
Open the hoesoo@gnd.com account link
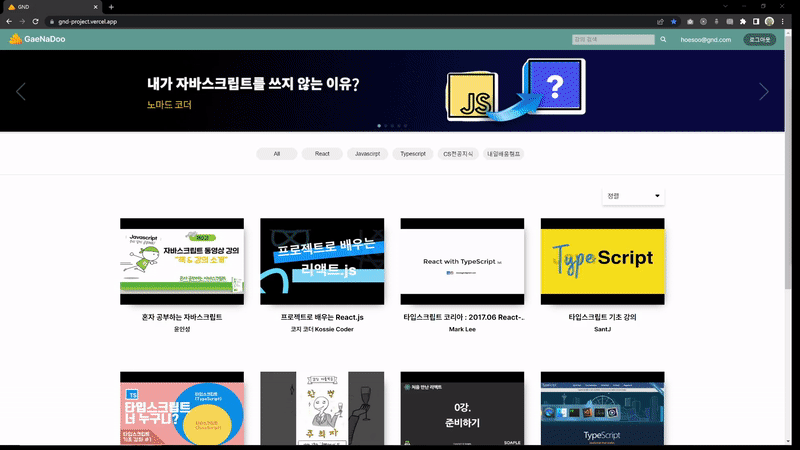(705, 40)
